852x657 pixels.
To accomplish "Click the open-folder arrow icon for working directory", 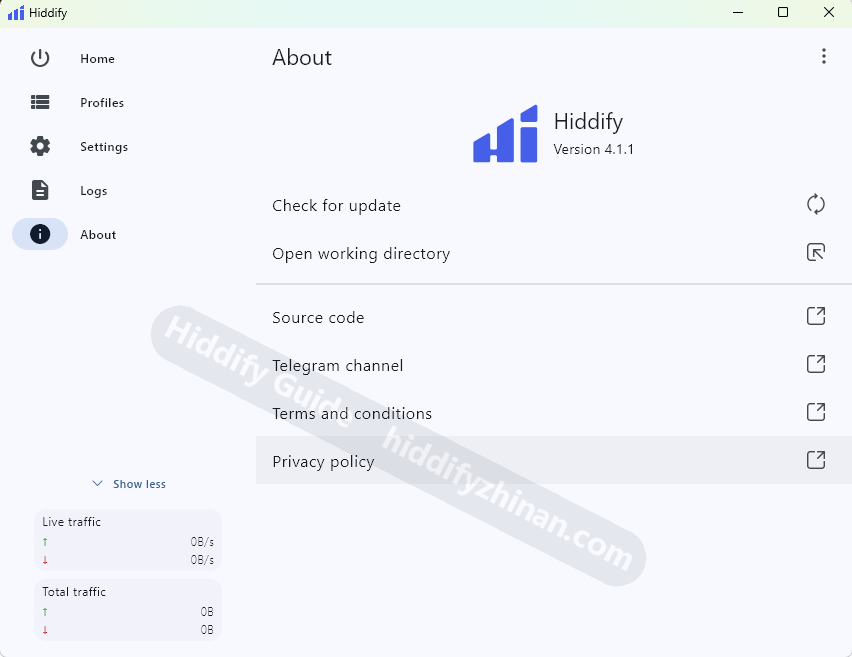I will (816, 252).
